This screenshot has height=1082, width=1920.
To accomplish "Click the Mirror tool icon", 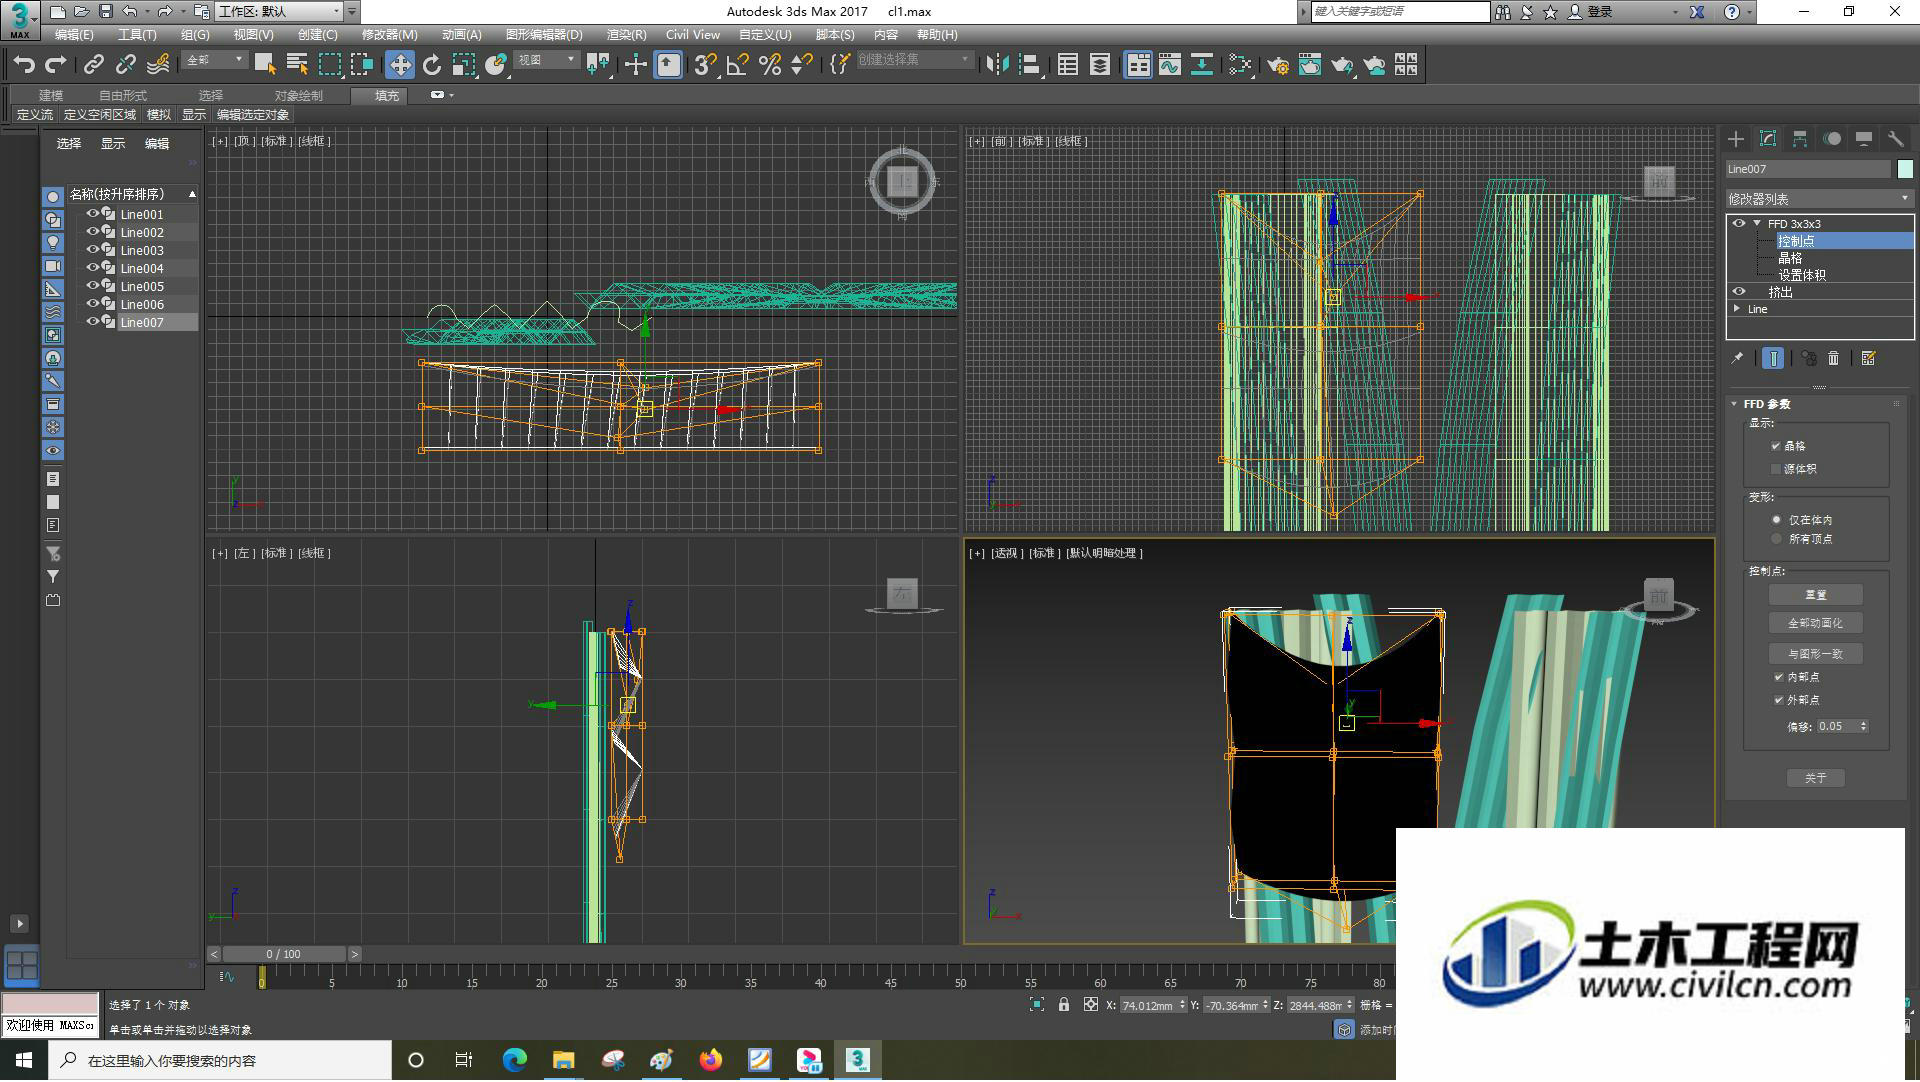I will 997,65.
